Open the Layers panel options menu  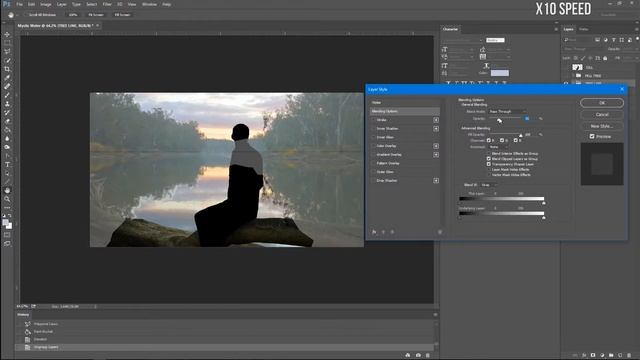636,29
